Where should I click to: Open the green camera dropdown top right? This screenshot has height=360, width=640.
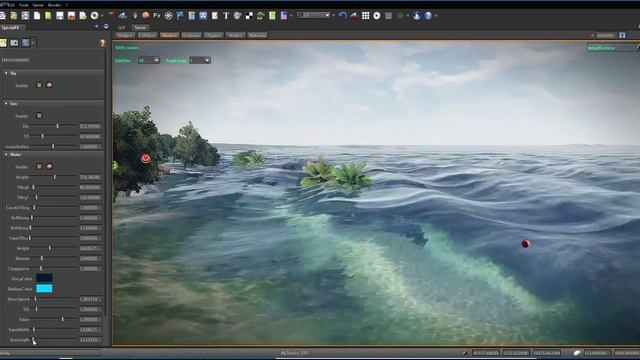click(x=612, y=48)
